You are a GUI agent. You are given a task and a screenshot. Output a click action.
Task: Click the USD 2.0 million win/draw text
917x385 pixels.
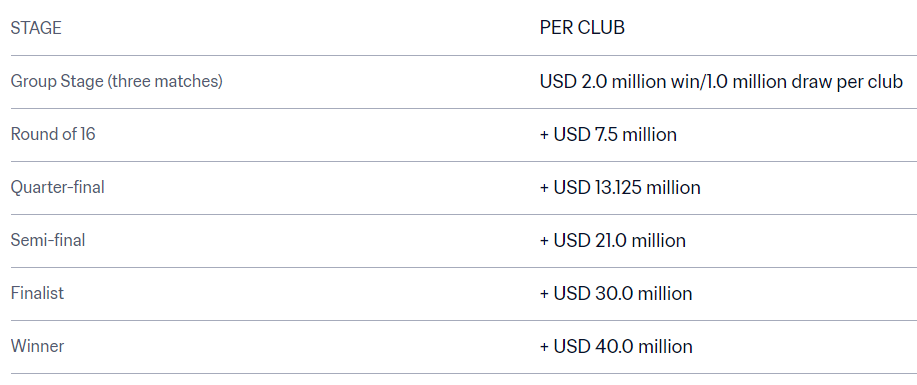[721, 82]
